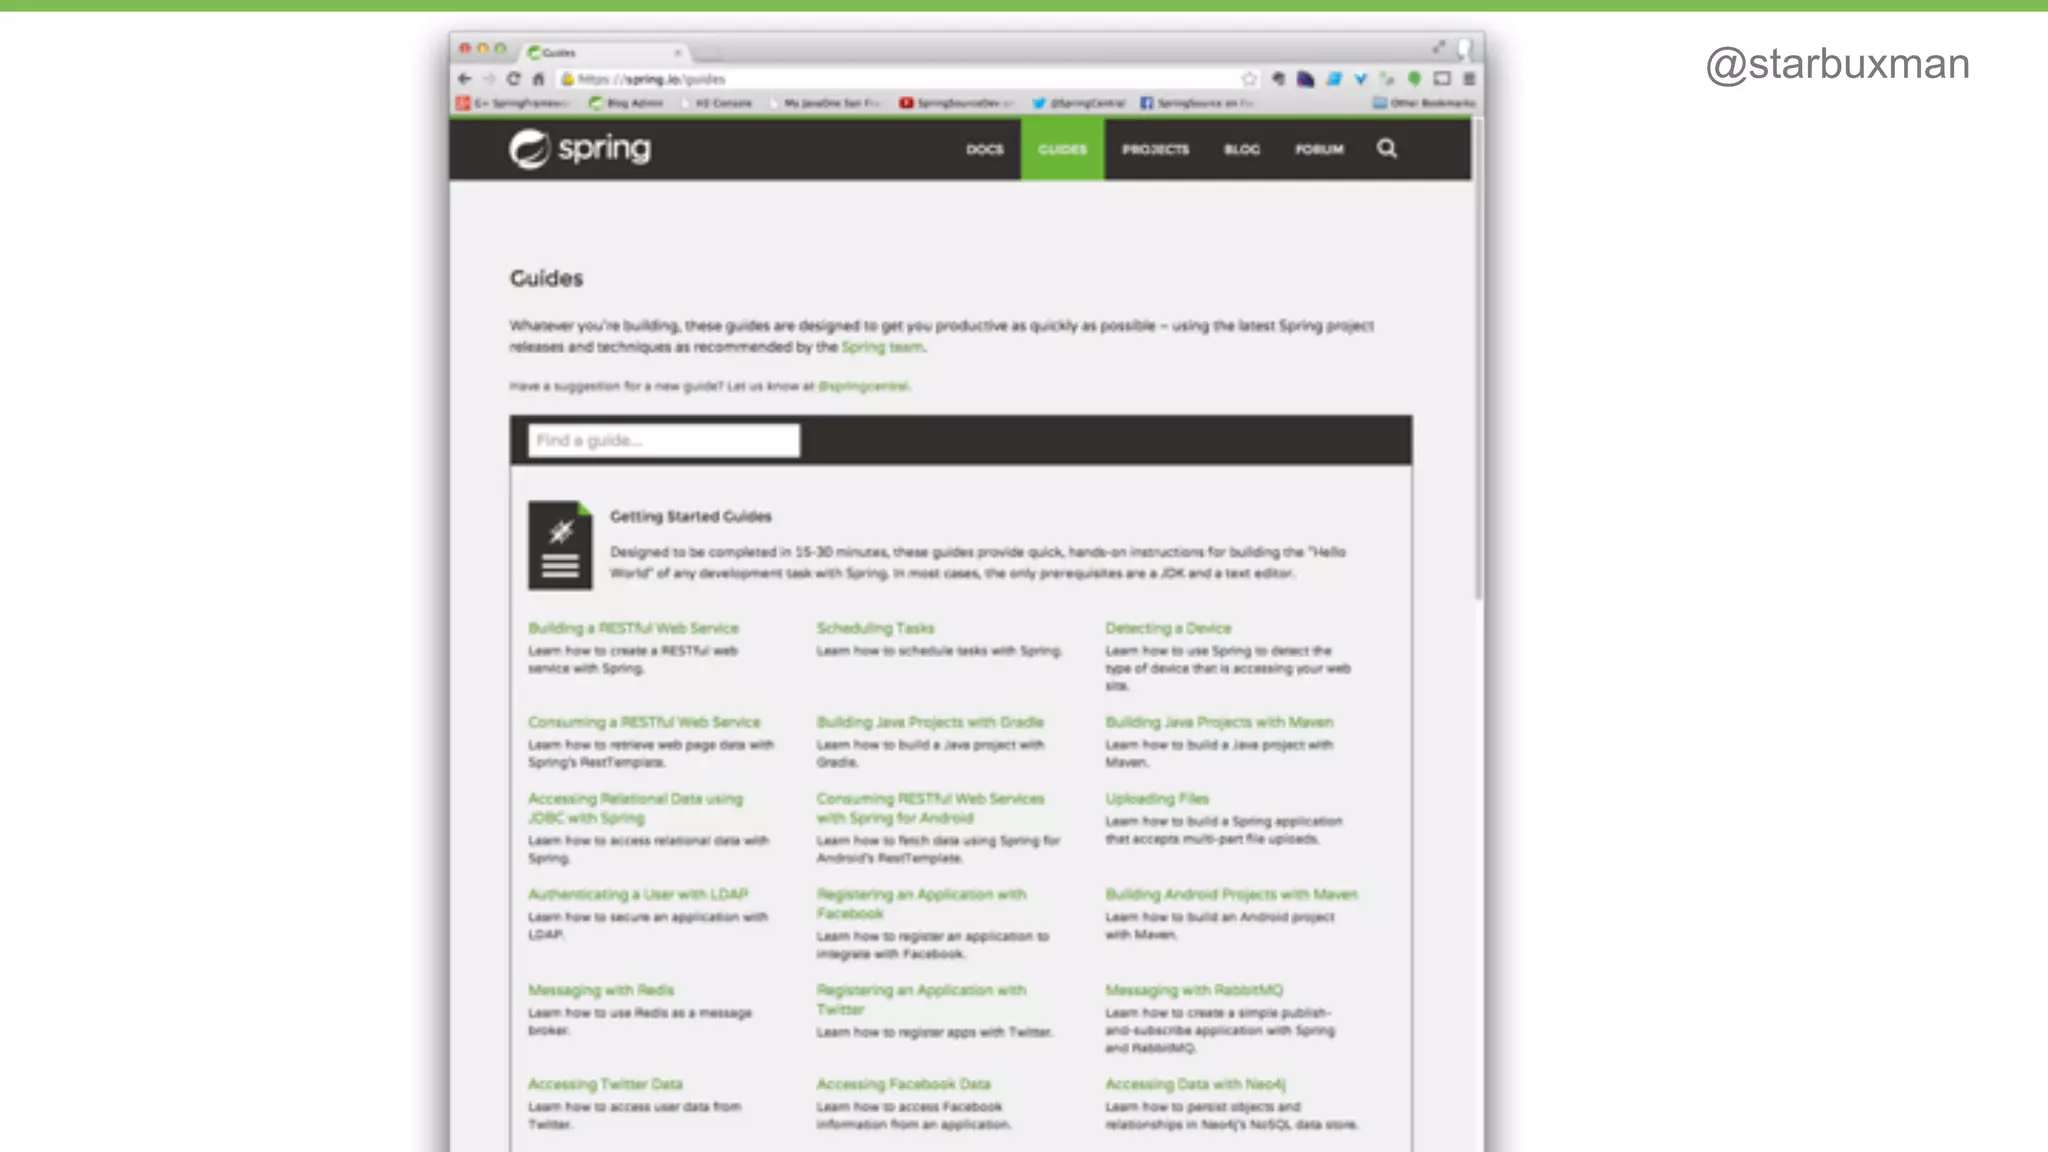This screenshot has height=1152, width=2048.
Task: Open the FORUM navigation item
Action: (1319, 149)
